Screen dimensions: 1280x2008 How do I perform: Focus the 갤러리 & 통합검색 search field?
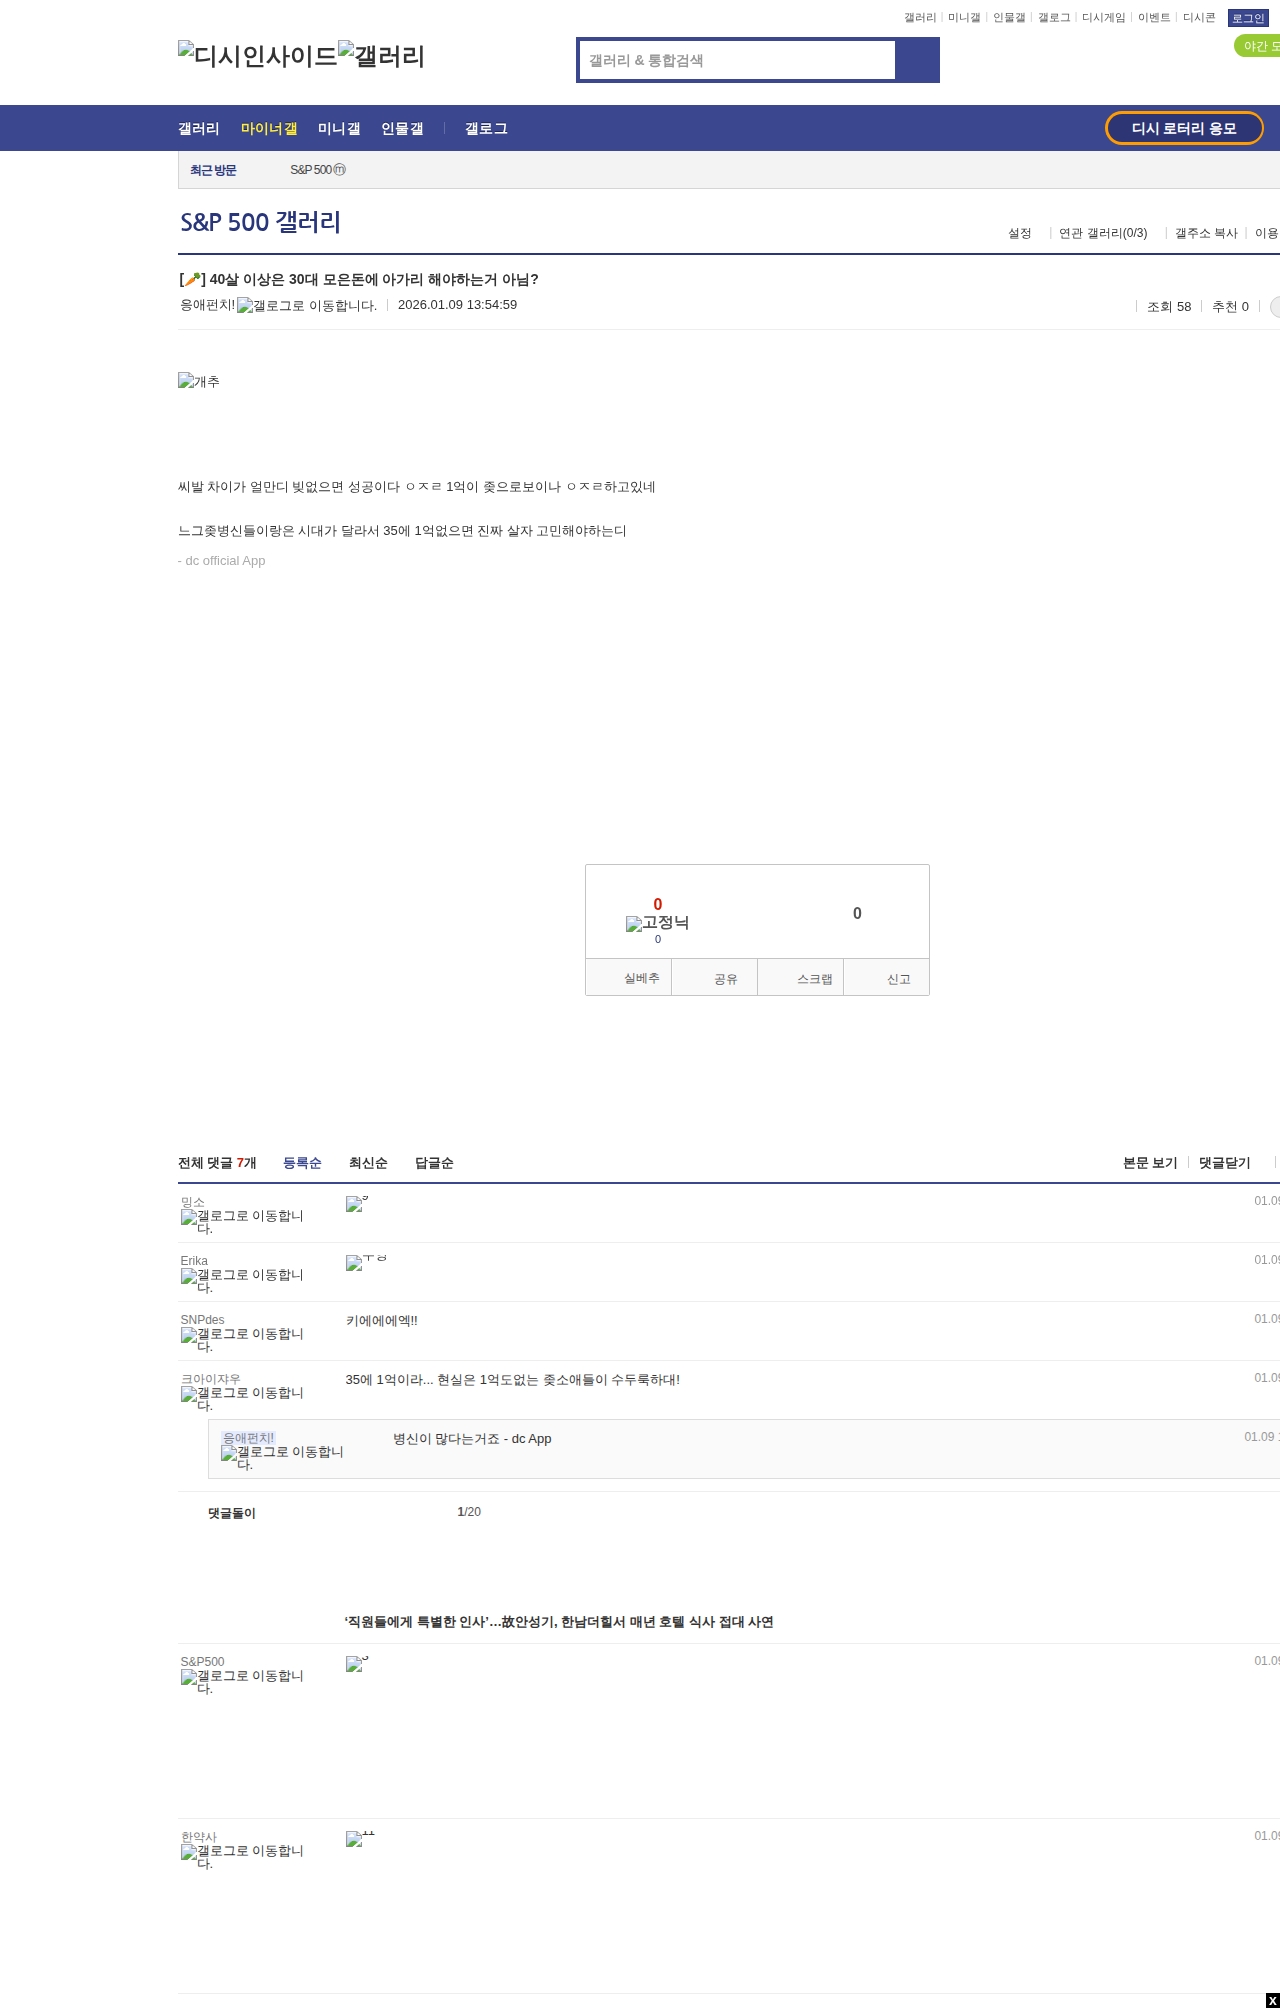pyautogui.click(x=737, y=60)
